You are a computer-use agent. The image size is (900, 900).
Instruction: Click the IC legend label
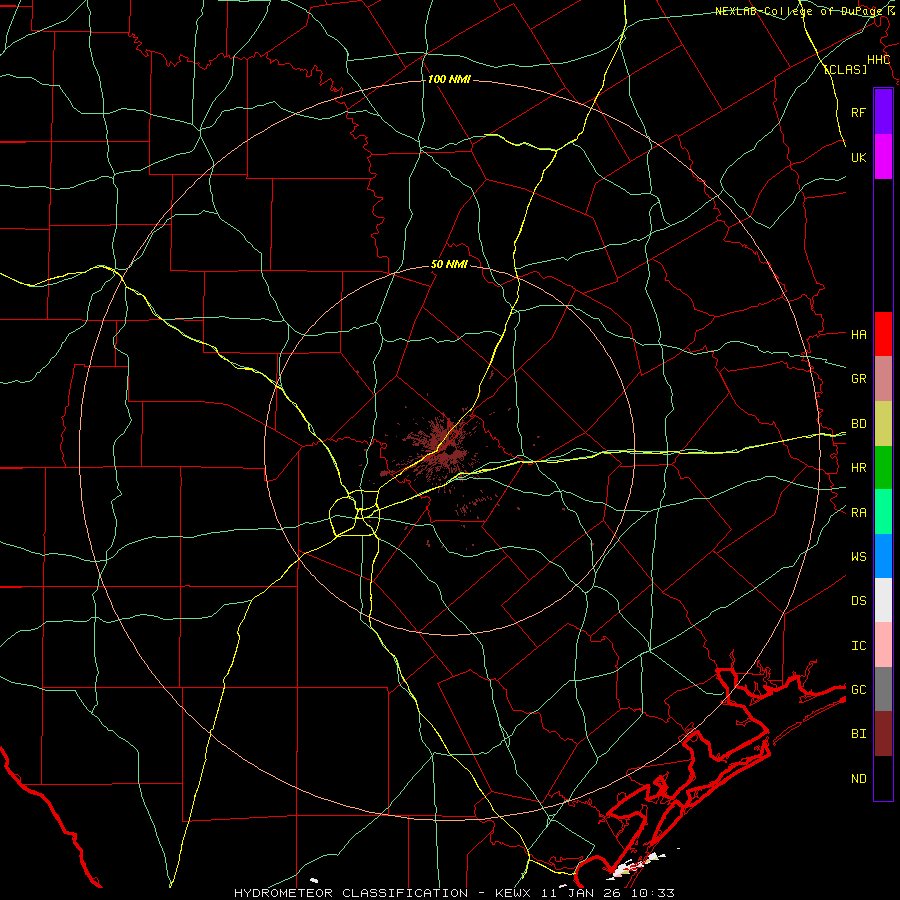point(858,646)
